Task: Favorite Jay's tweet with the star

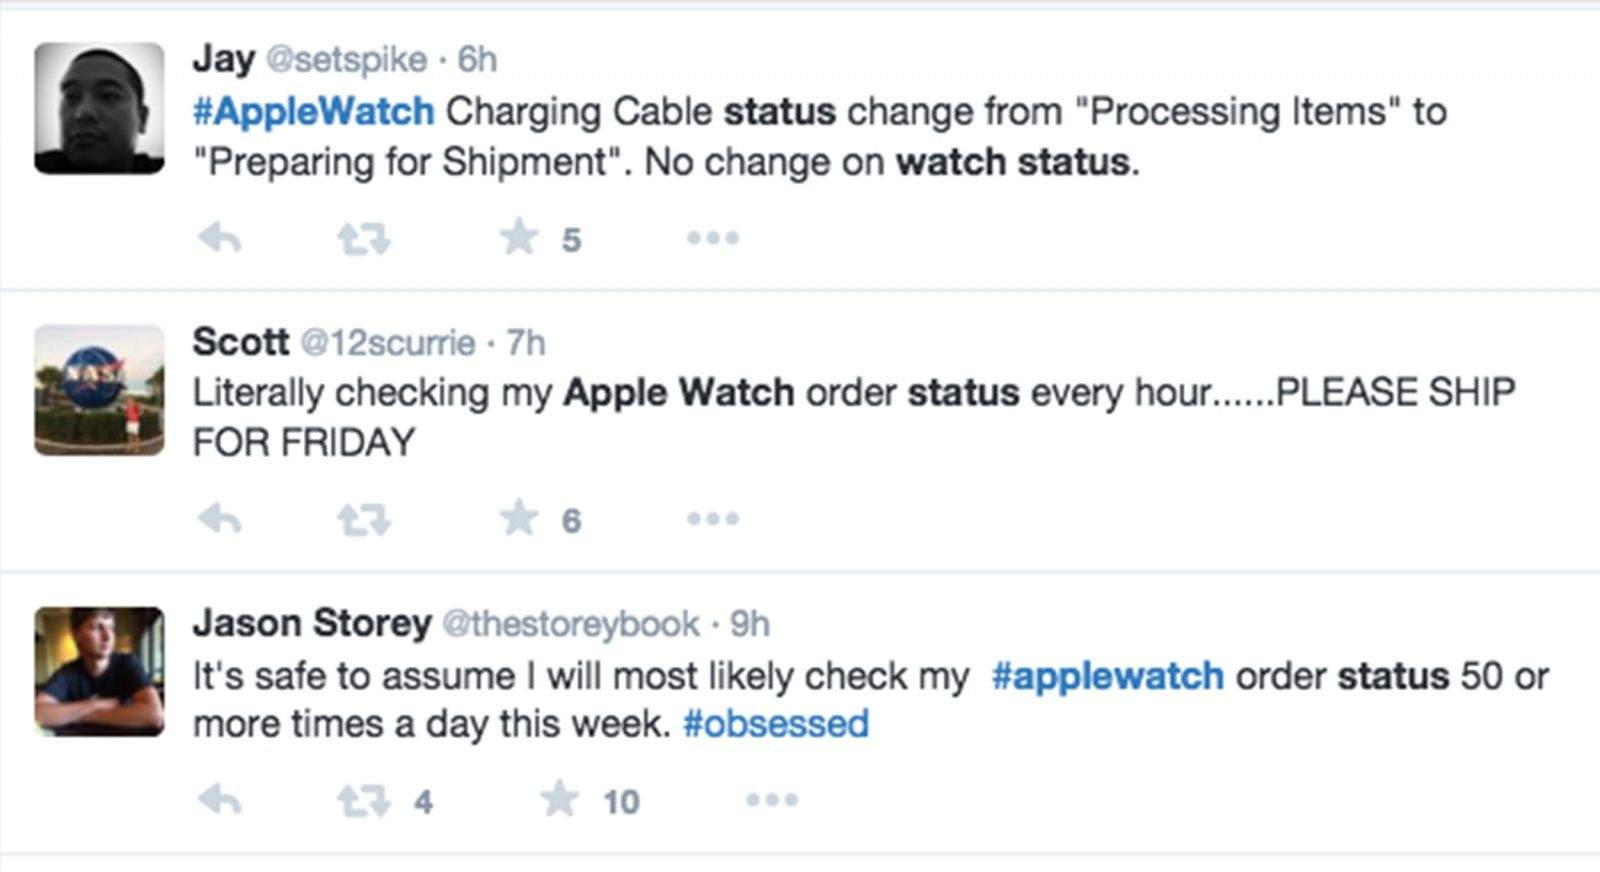Action: (519, 238)
